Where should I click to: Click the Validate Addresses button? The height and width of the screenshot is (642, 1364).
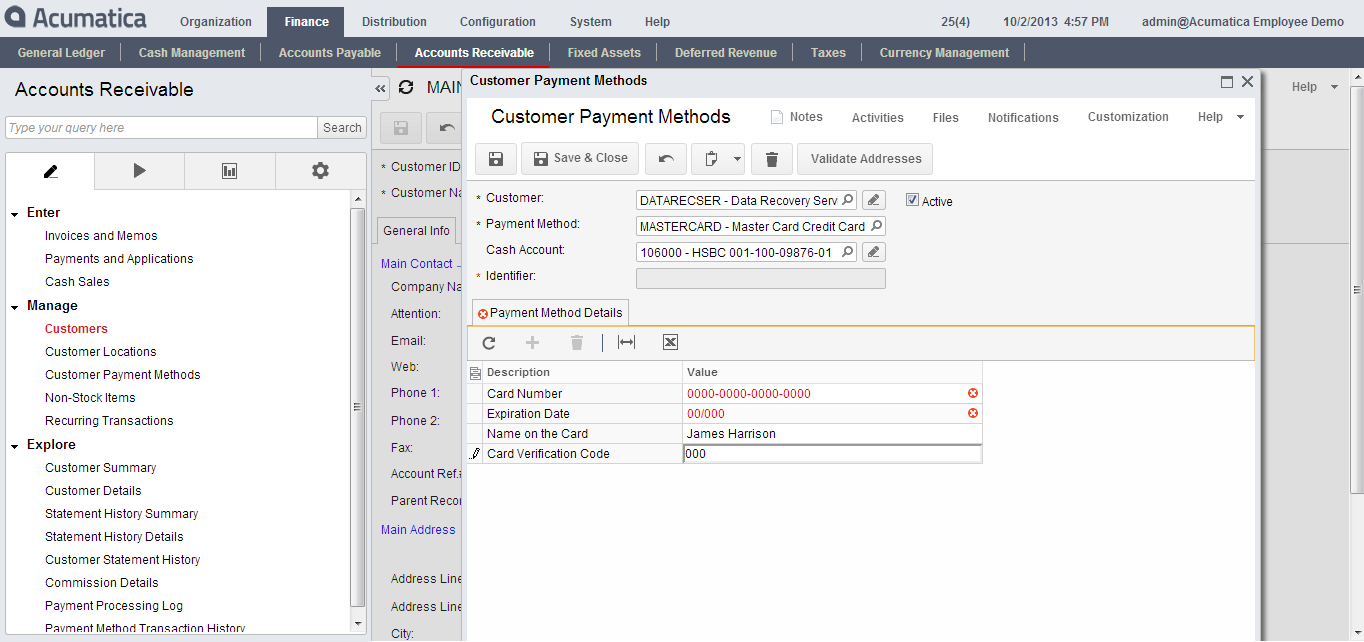pyautogui.click(x=866, y=158)
